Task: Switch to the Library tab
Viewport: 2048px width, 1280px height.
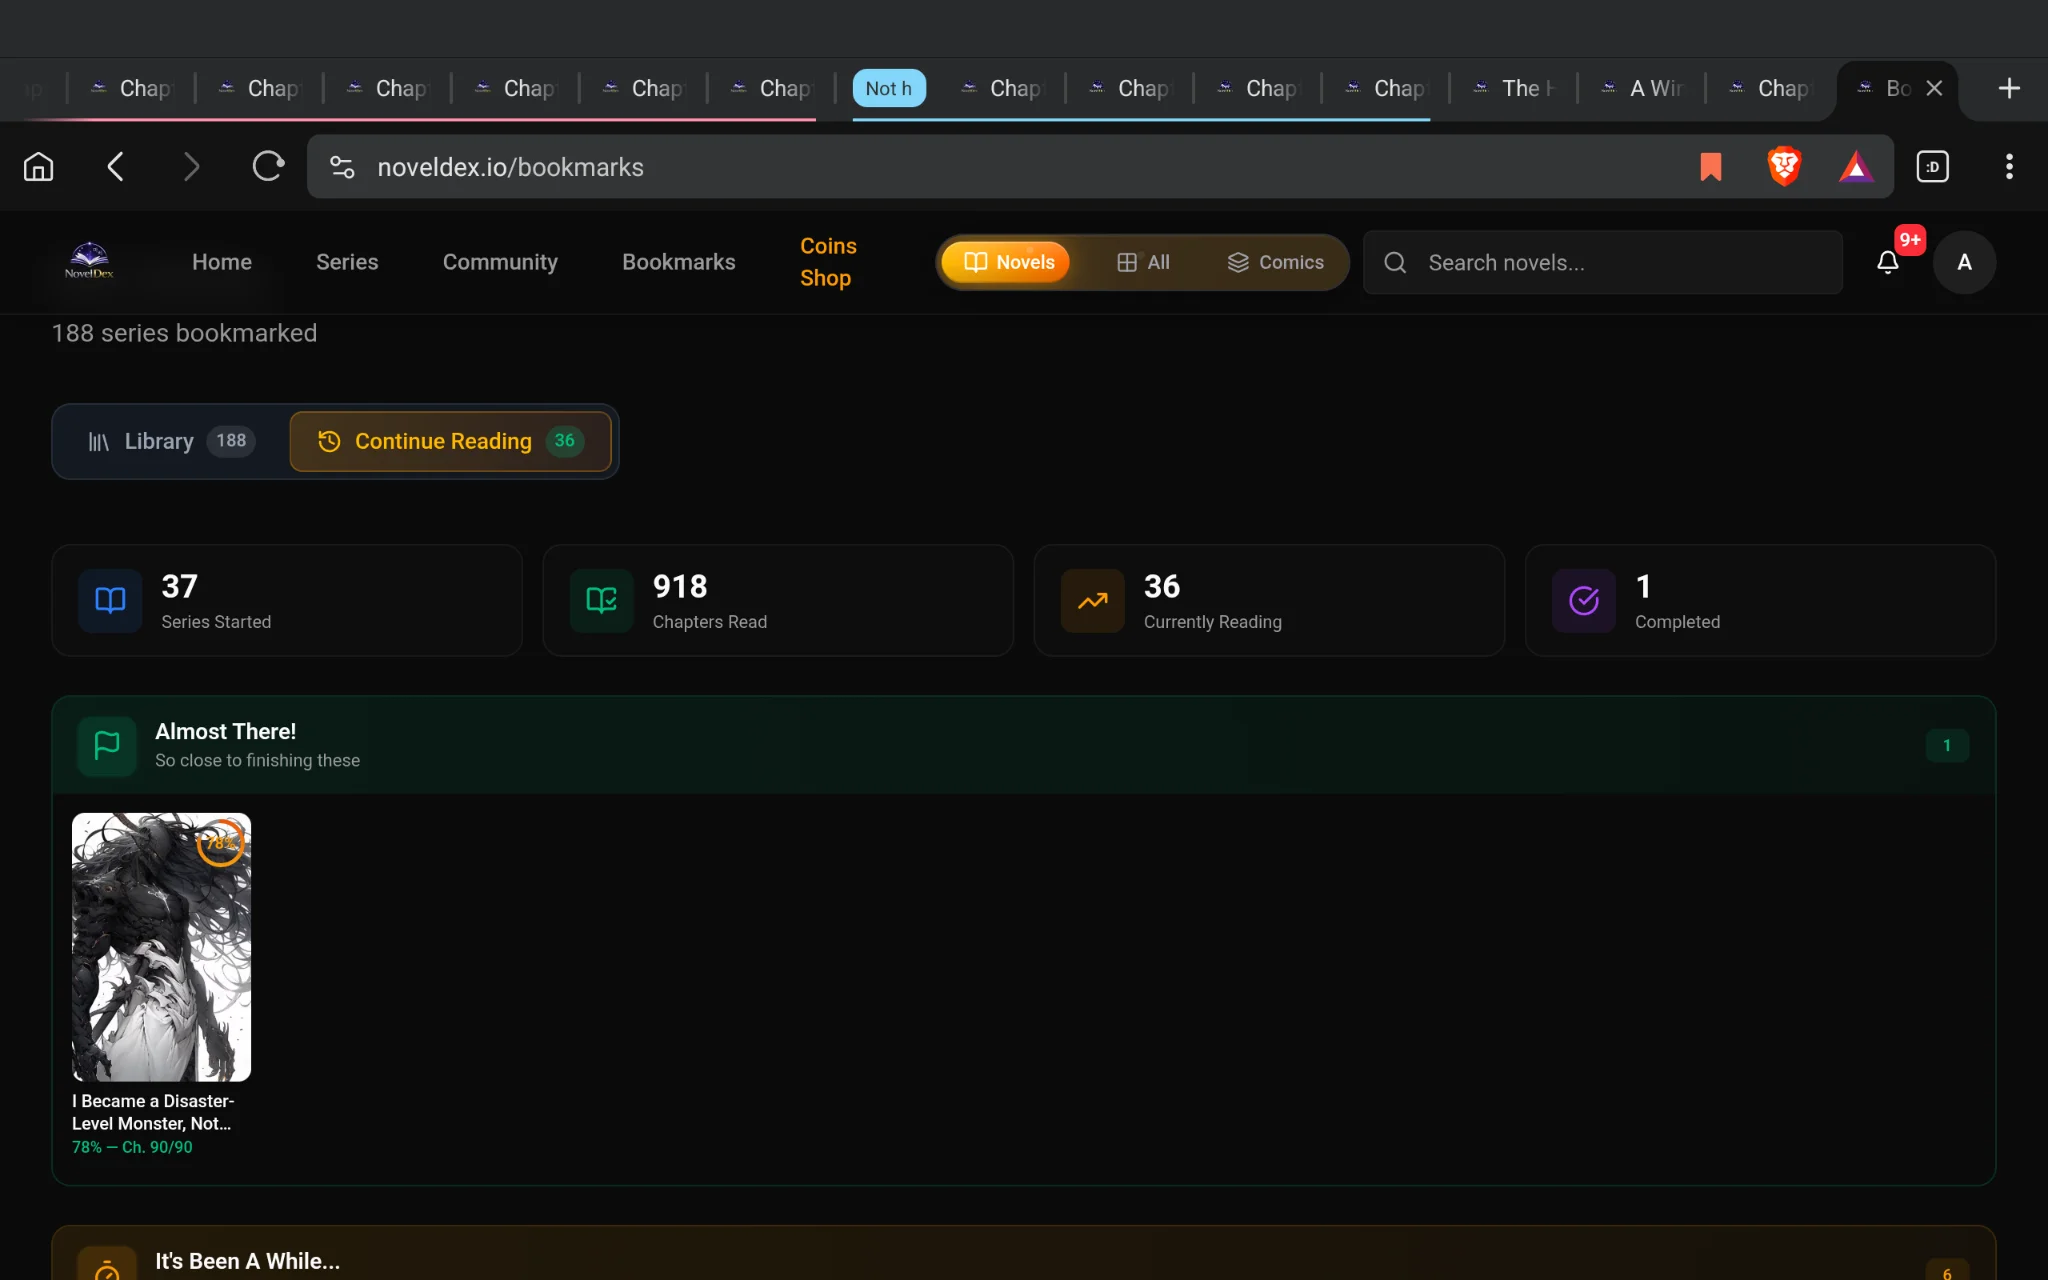Action: [171, 441]
